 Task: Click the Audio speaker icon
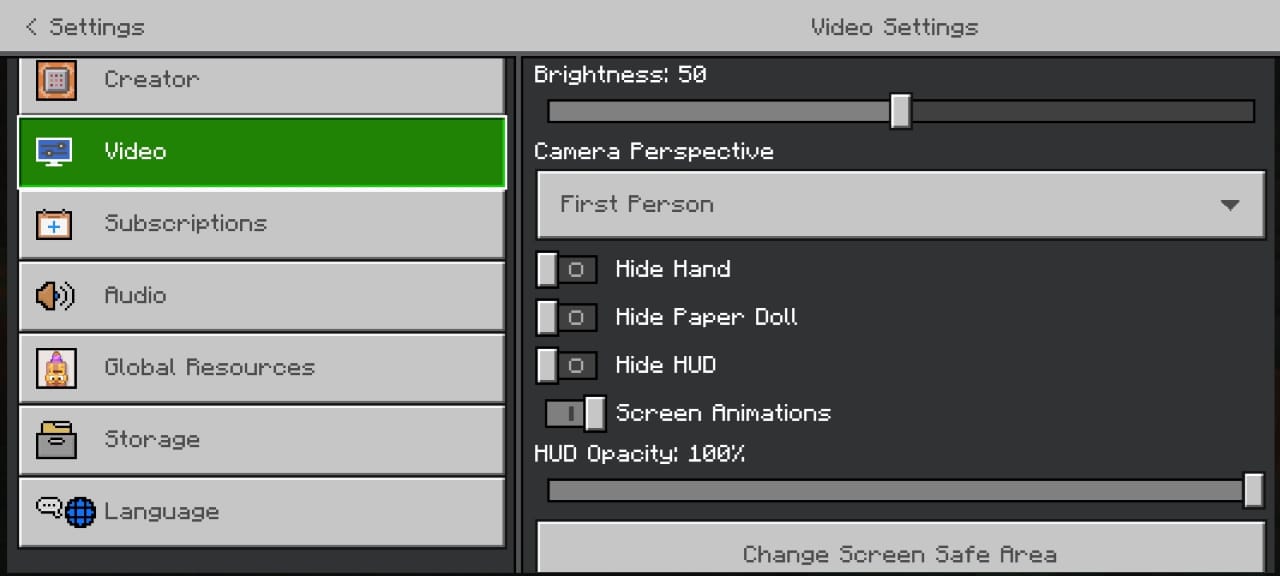(55, 296)
